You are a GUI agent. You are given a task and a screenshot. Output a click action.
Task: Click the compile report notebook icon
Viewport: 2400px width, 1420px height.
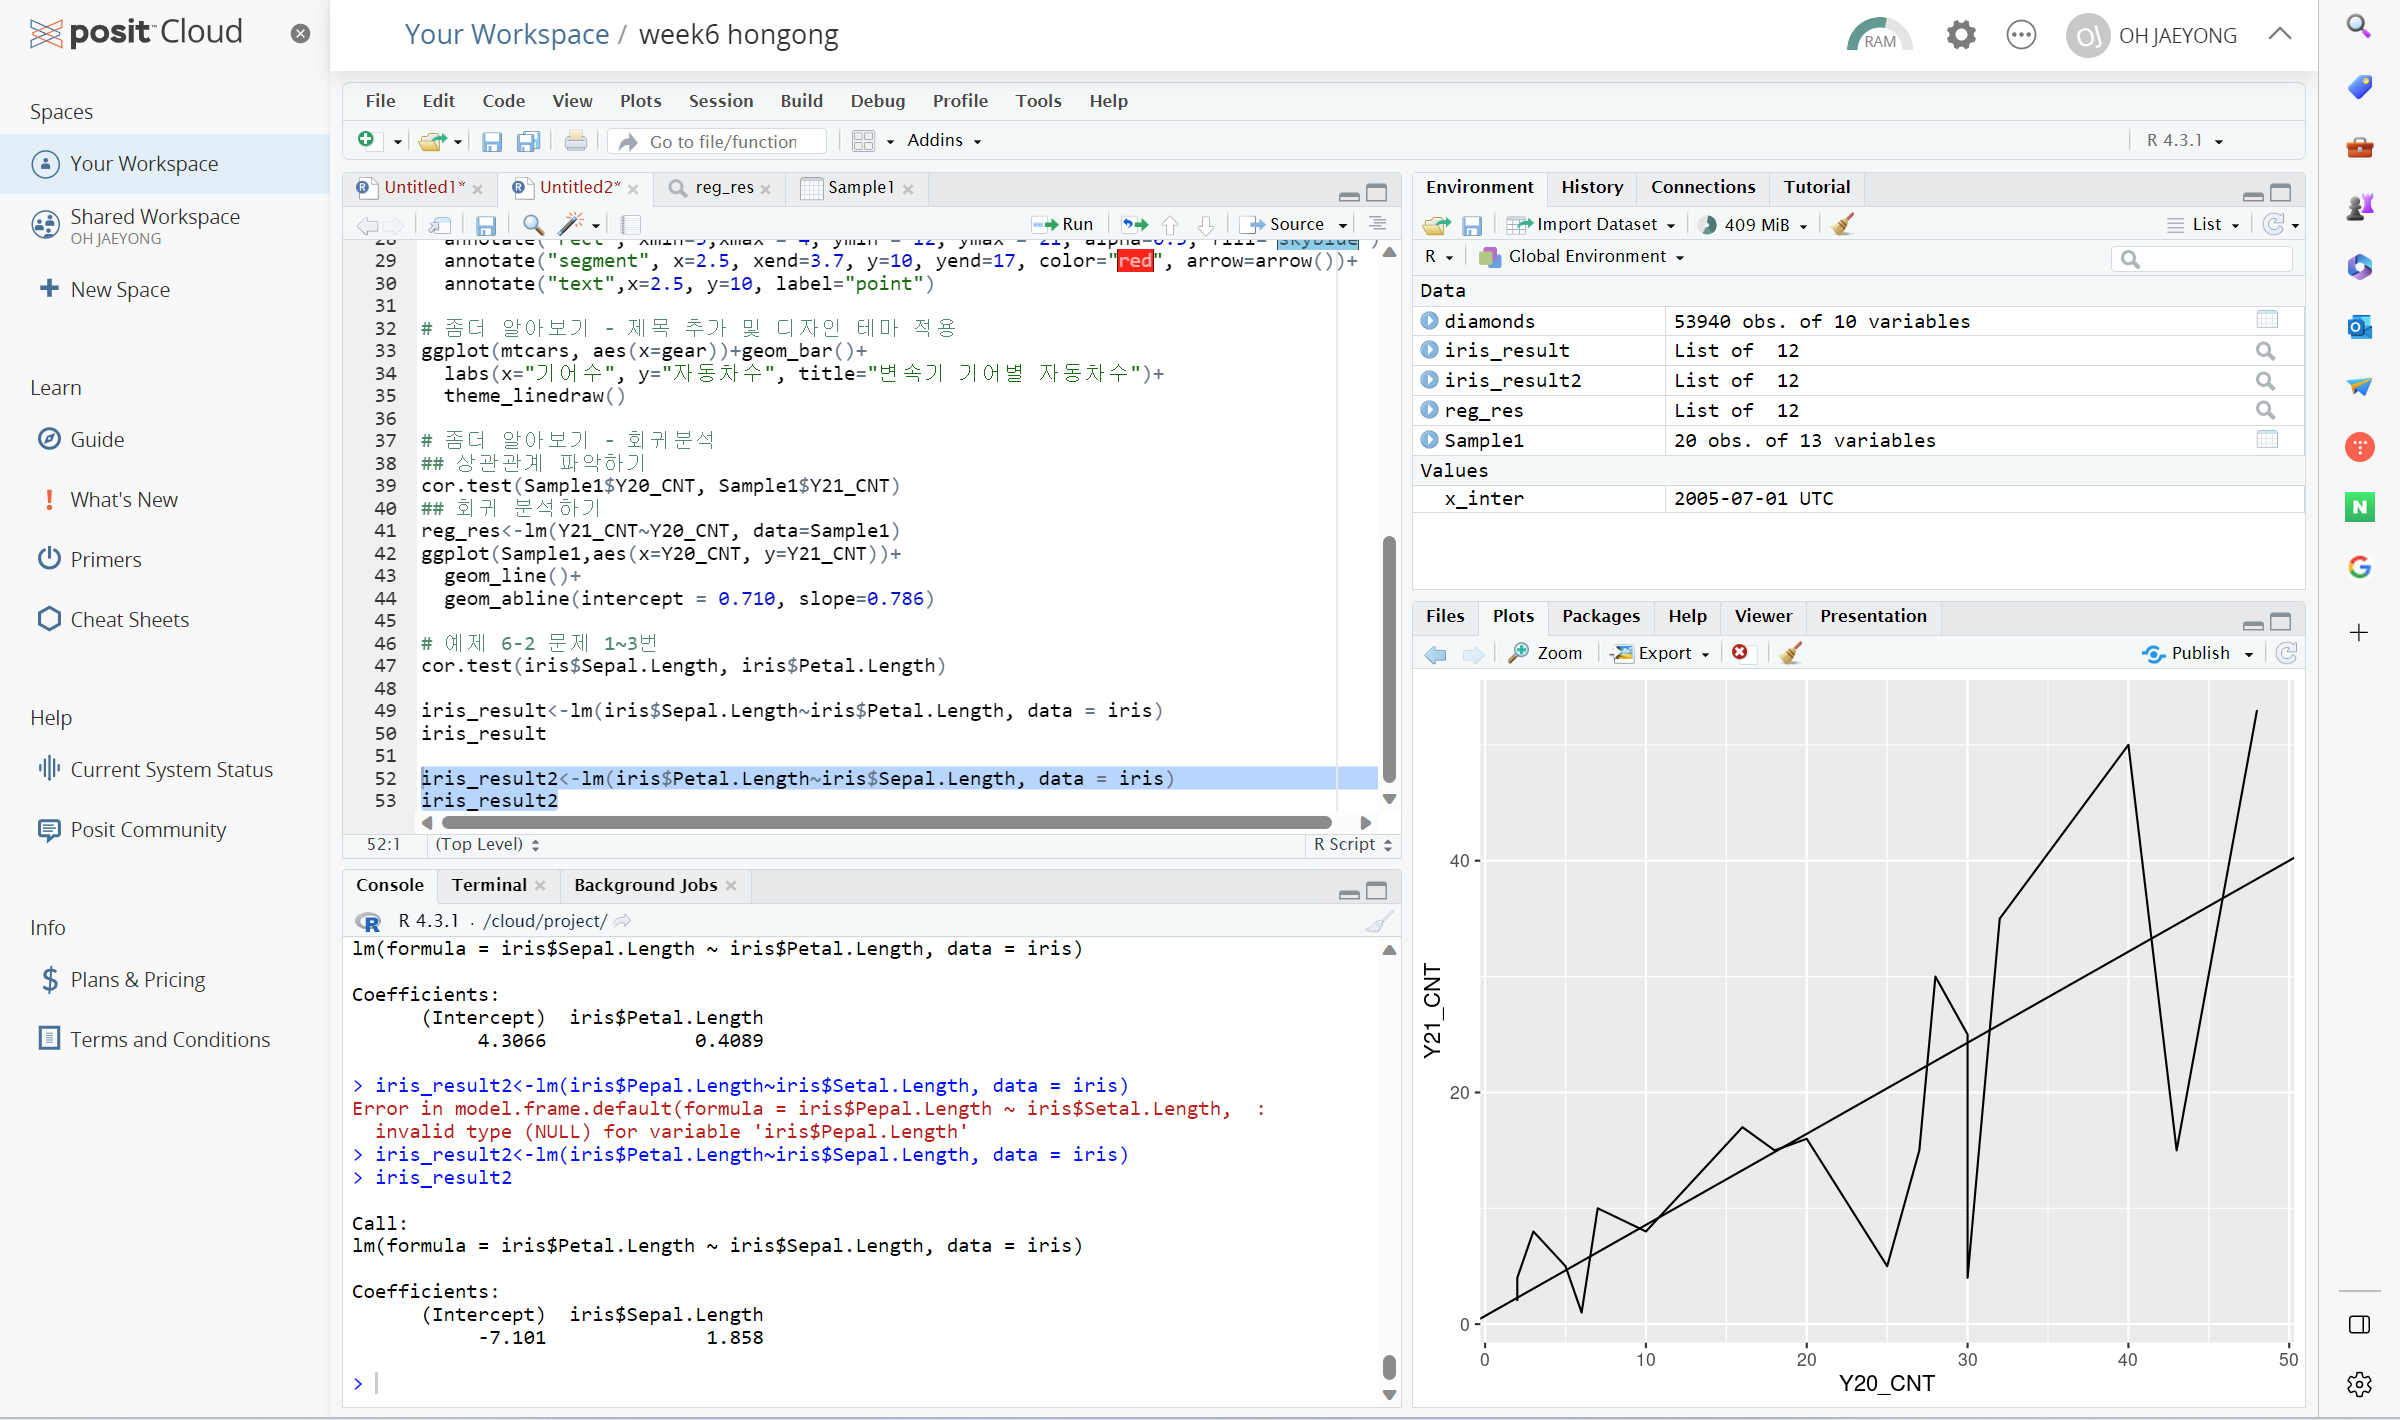(x=631, y=224)
